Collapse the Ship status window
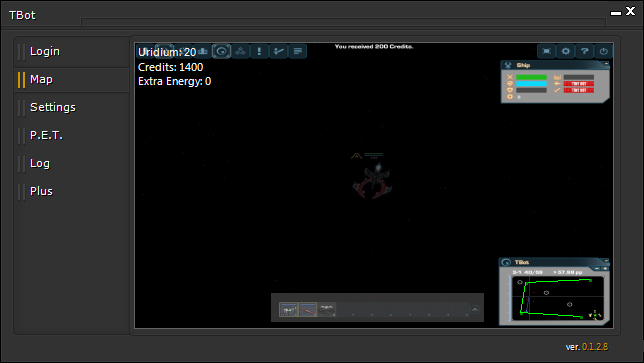Image resolution: width=644 pixels, height=363 pixels. click(x=606, y=63)
